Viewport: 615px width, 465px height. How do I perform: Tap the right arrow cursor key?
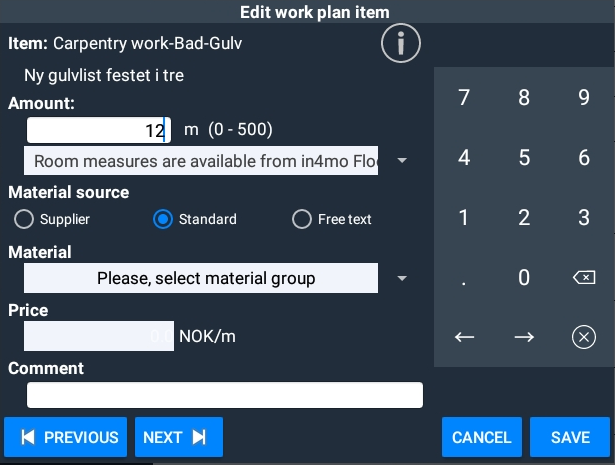point(524,337)
